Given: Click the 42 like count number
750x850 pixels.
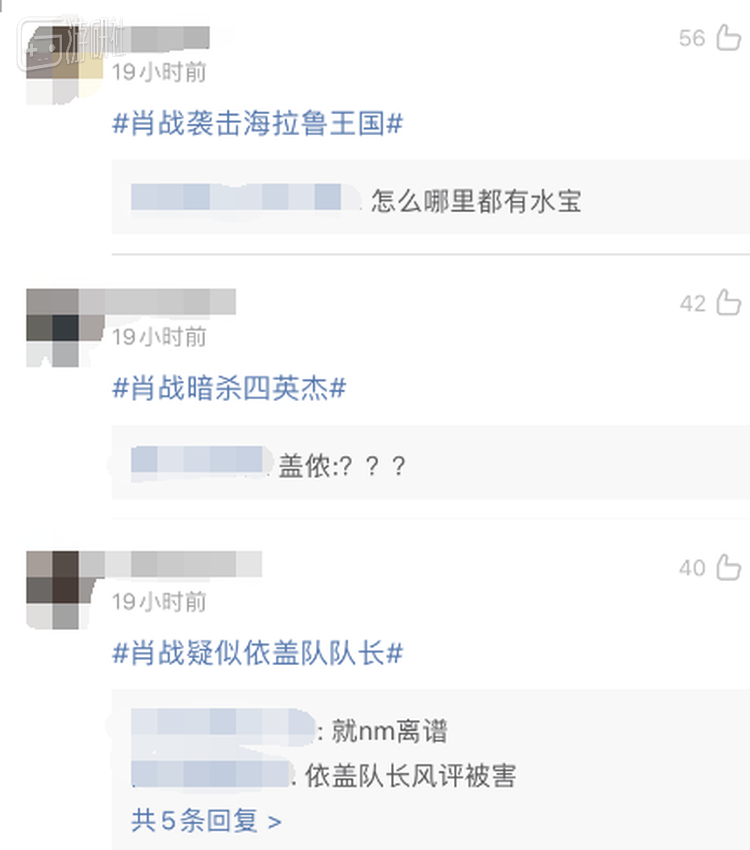Looking at the screenshot, I should pyautogui.click(x=693, y=303).
